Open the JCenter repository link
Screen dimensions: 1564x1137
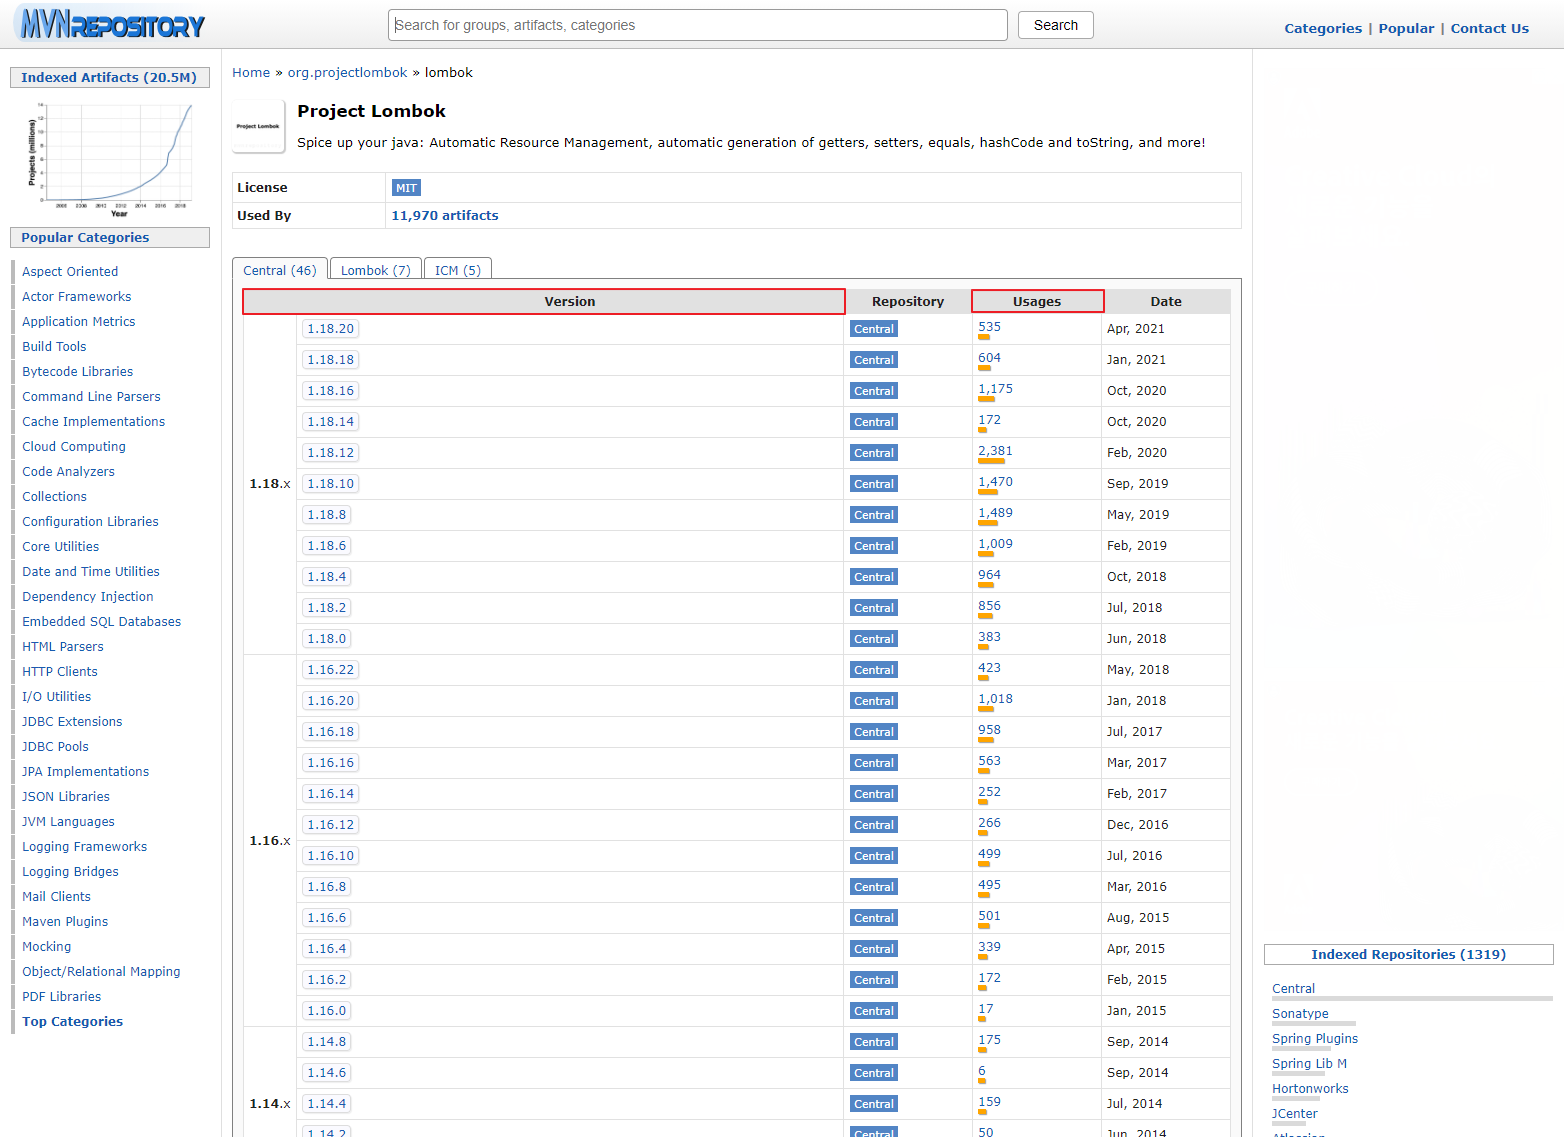[x=1295, y=1114]
